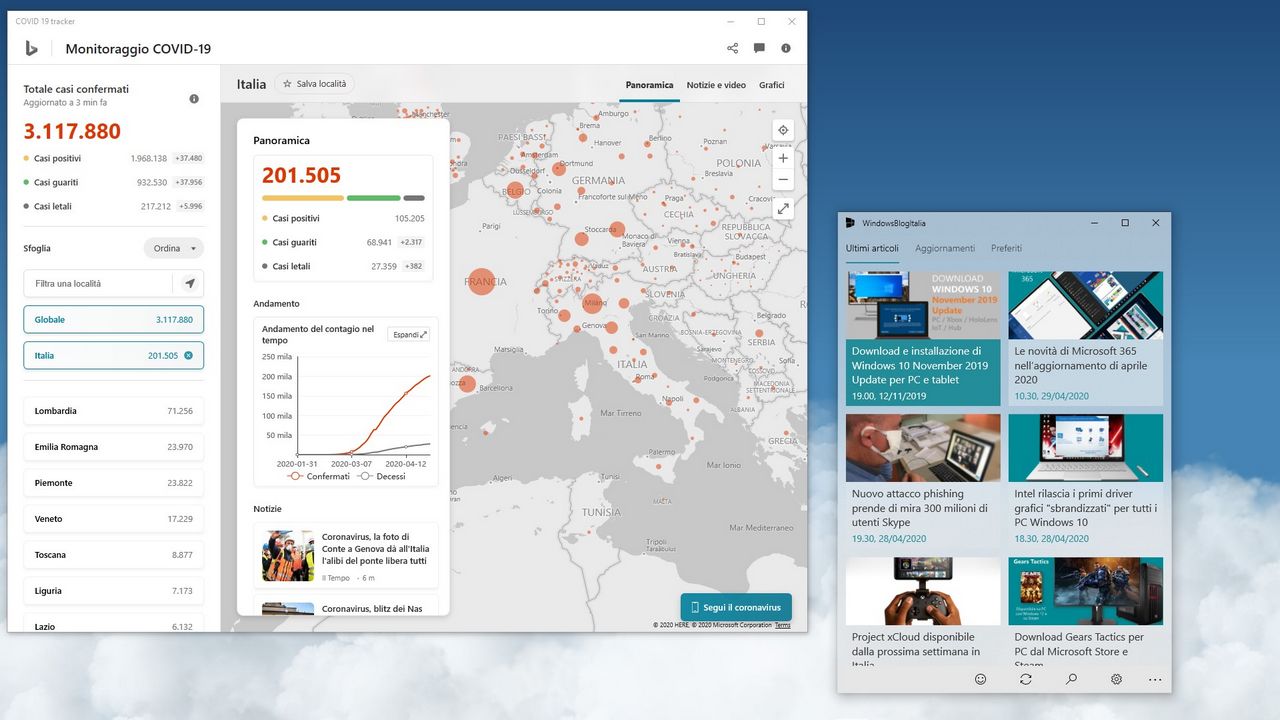
Task: Enter fullscreen map with the expand arrows icon
Action: [783, 208]
